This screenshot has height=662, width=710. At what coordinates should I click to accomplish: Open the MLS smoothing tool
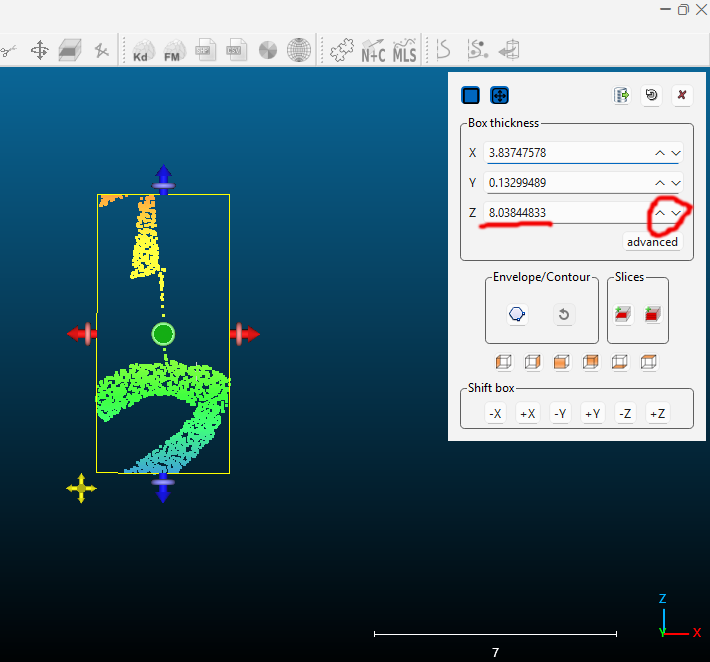click(x=404, y=50)
